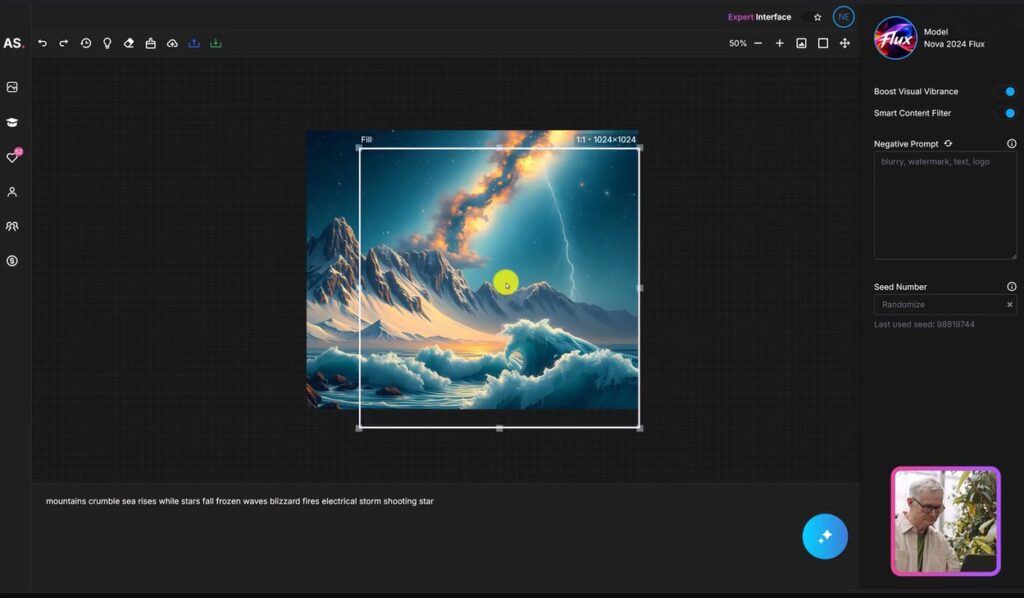Image resolution: width=1024 pixels, height=598 pixels.
Task: Open the favorites heart icon with notification badge
Action: pos(12,156)
